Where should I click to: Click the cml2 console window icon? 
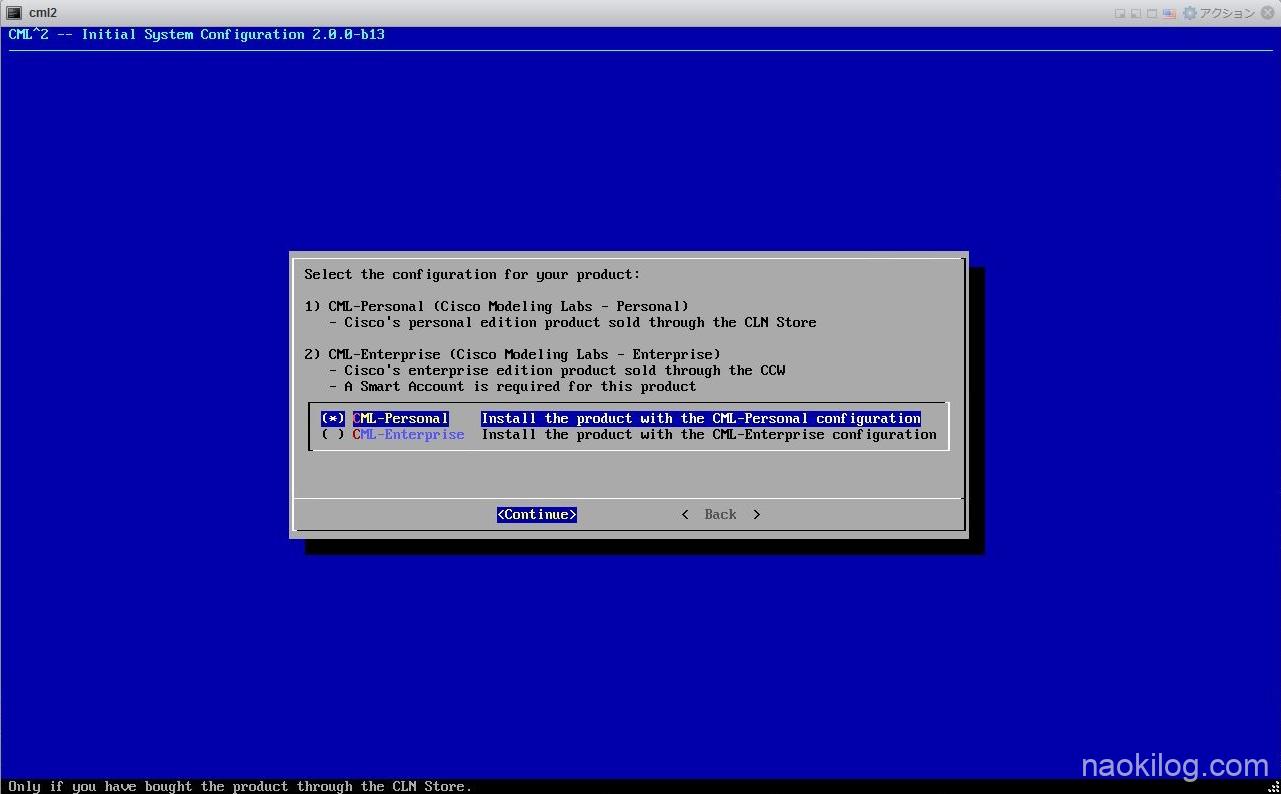tap(14, 13)
